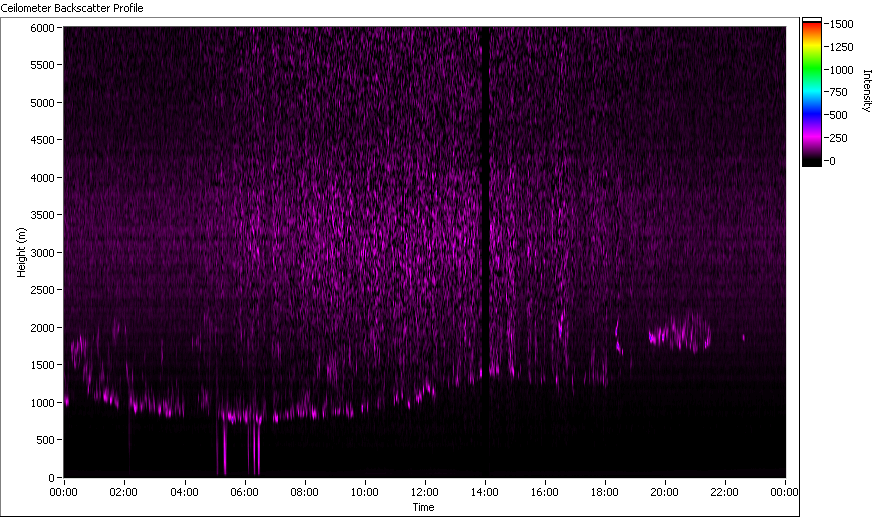Click the 12:00 time tick label
Screen dimensions: 876x517
click(x=425, y=492)
